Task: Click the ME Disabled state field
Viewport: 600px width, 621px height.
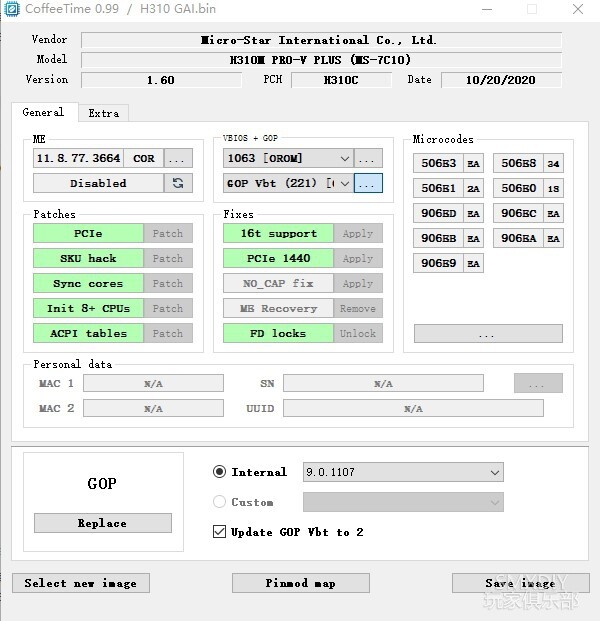Action: (x=98, y=183)
